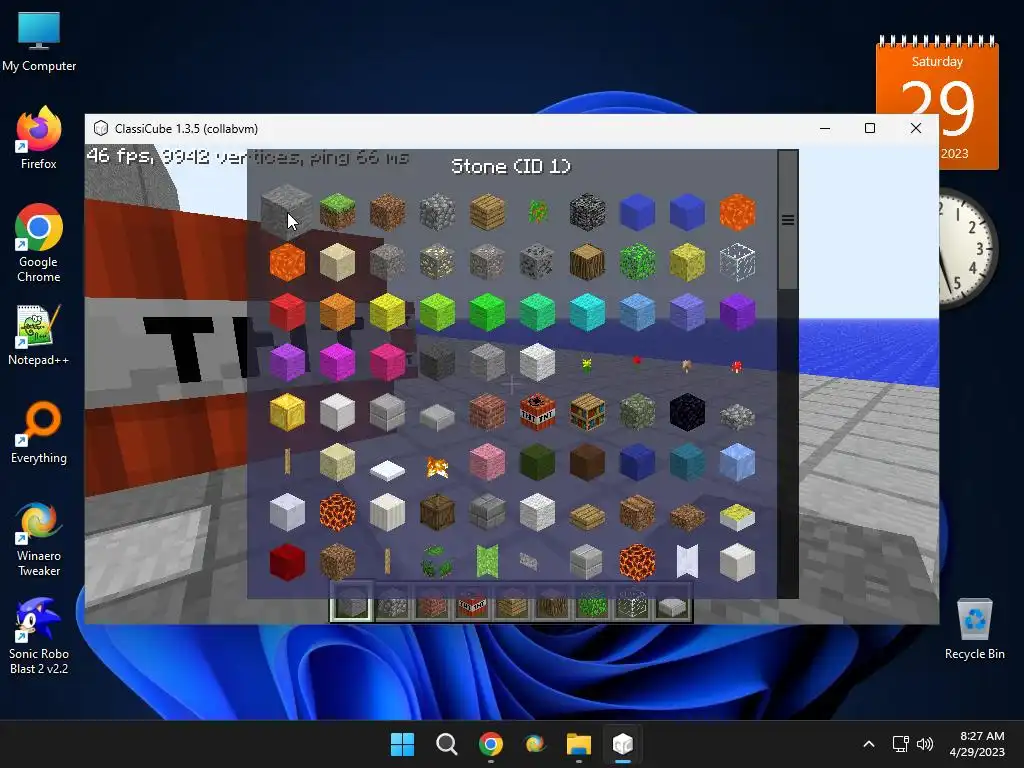Open Winaero Tweaker desktop shortcut
Viewport: 1024px width, 768px height.
pyautogui.click(x=39, y=538)
